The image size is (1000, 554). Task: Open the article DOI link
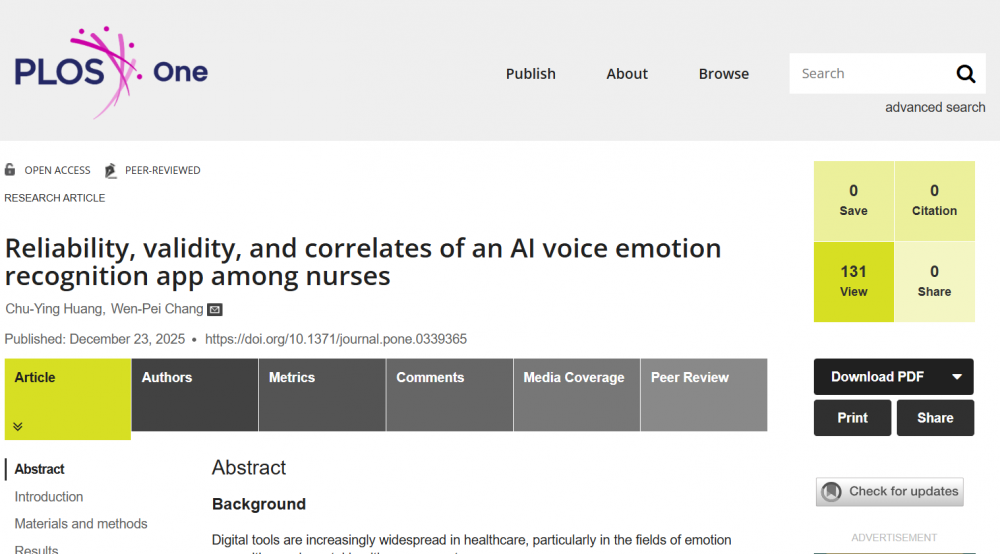pos(335,339)
